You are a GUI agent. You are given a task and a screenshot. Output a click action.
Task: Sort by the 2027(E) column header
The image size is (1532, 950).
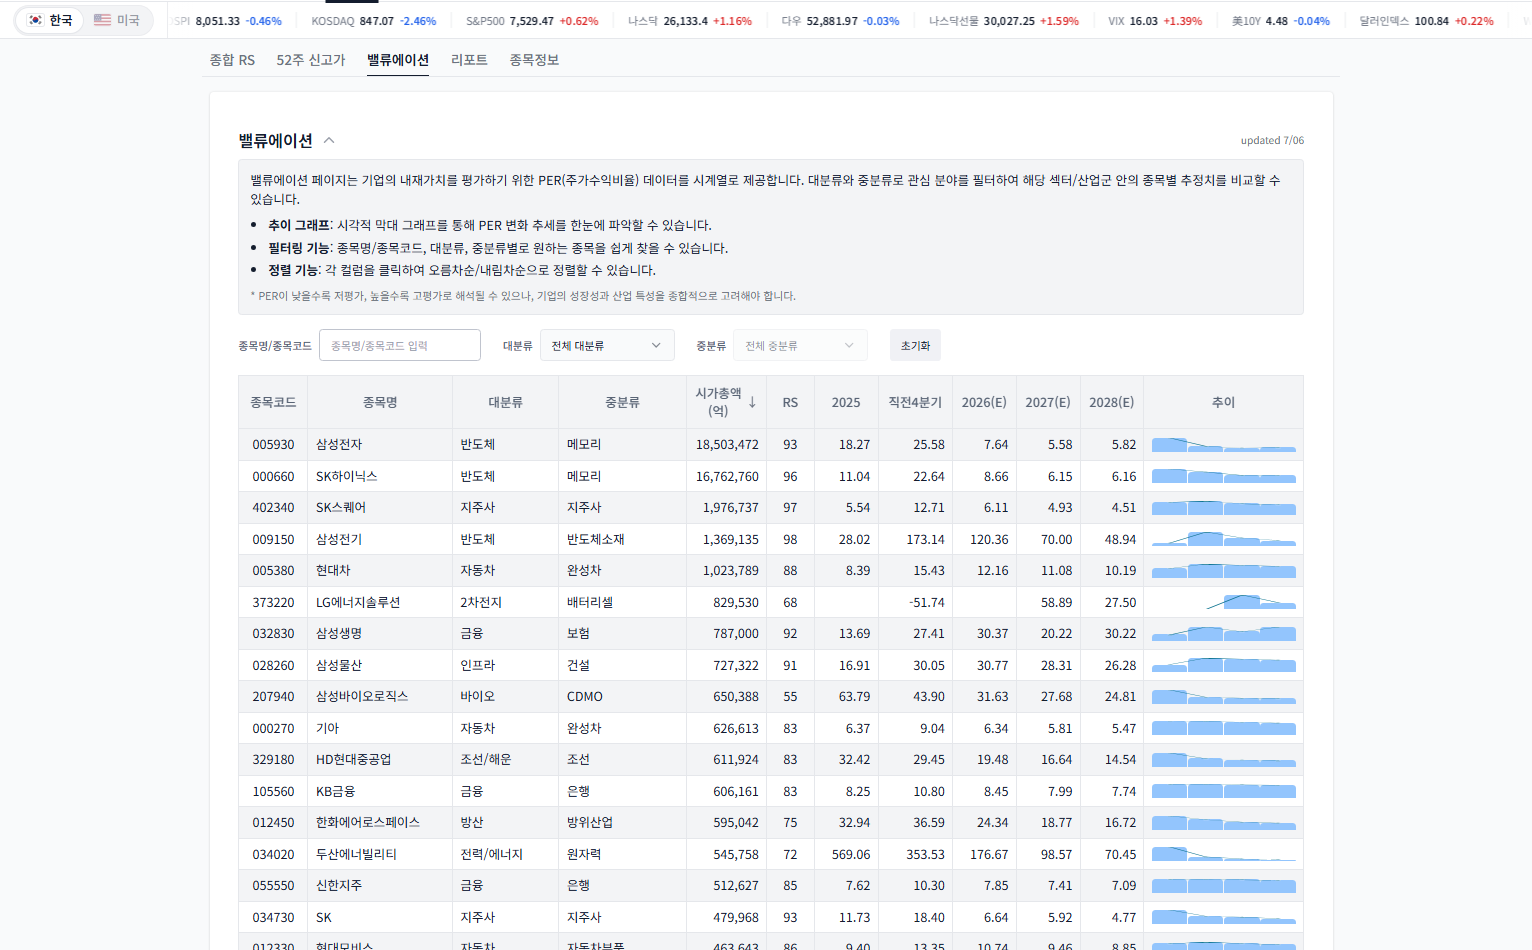pyautogui.click(x=1048, y=402)
